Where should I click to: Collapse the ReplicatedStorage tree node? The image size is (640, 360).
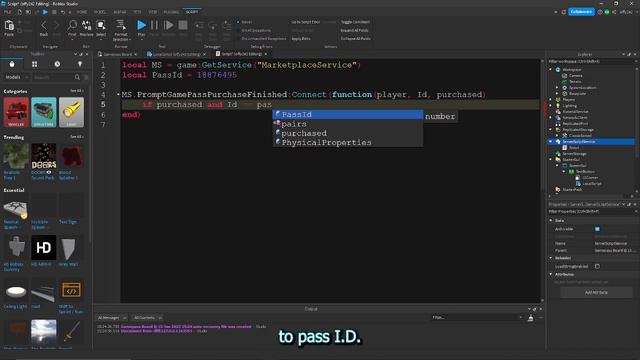click(x=551, y=130)
